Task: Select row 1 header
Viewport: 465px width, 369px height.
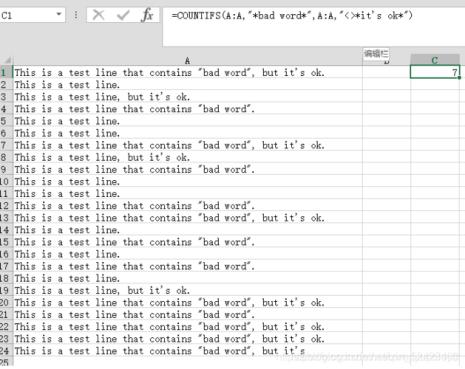Action: pyautogui.click(x=6, y=72)
